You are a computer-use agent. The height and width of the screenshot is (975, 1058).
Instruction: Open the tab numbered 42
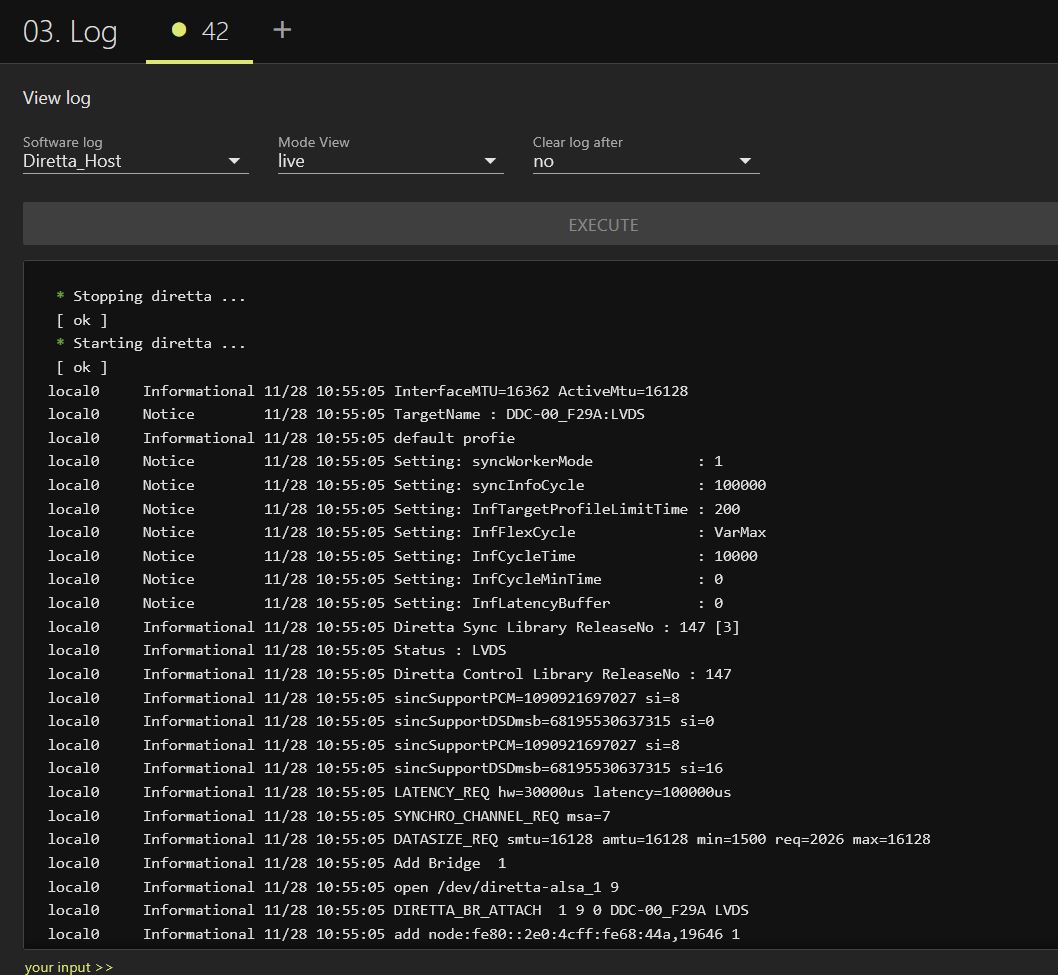click(200, 31)
